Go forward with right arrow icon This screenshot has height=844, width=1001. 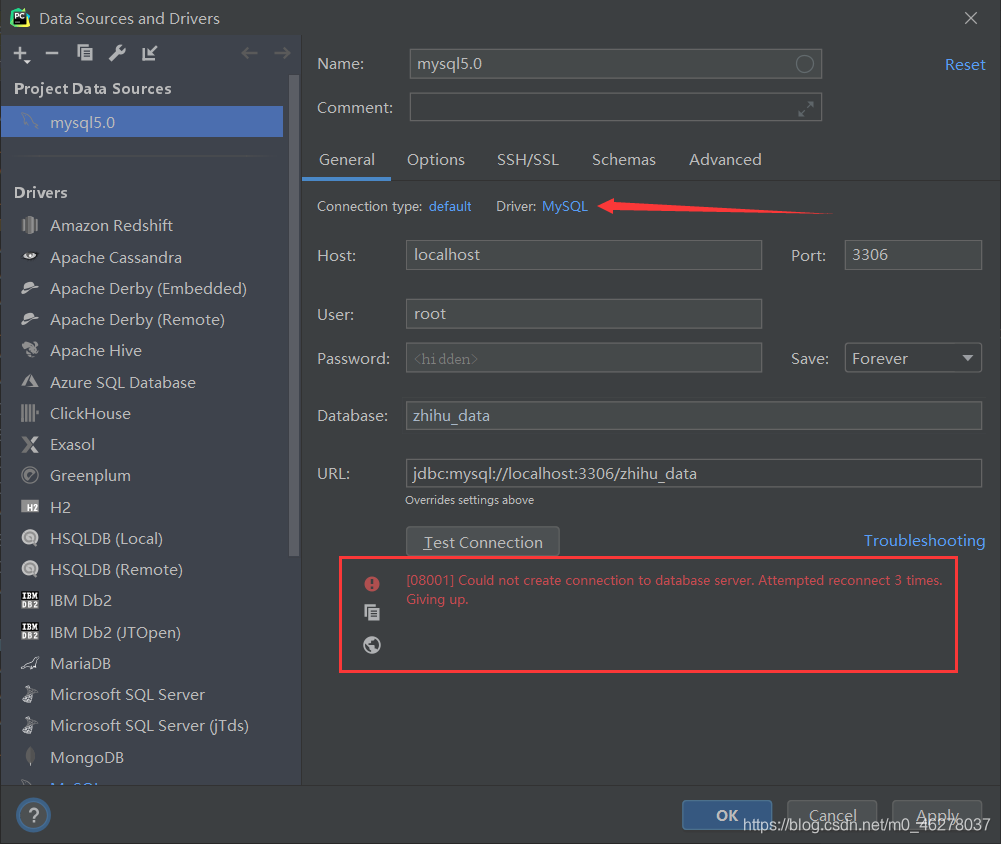click(x=282, y=53)
